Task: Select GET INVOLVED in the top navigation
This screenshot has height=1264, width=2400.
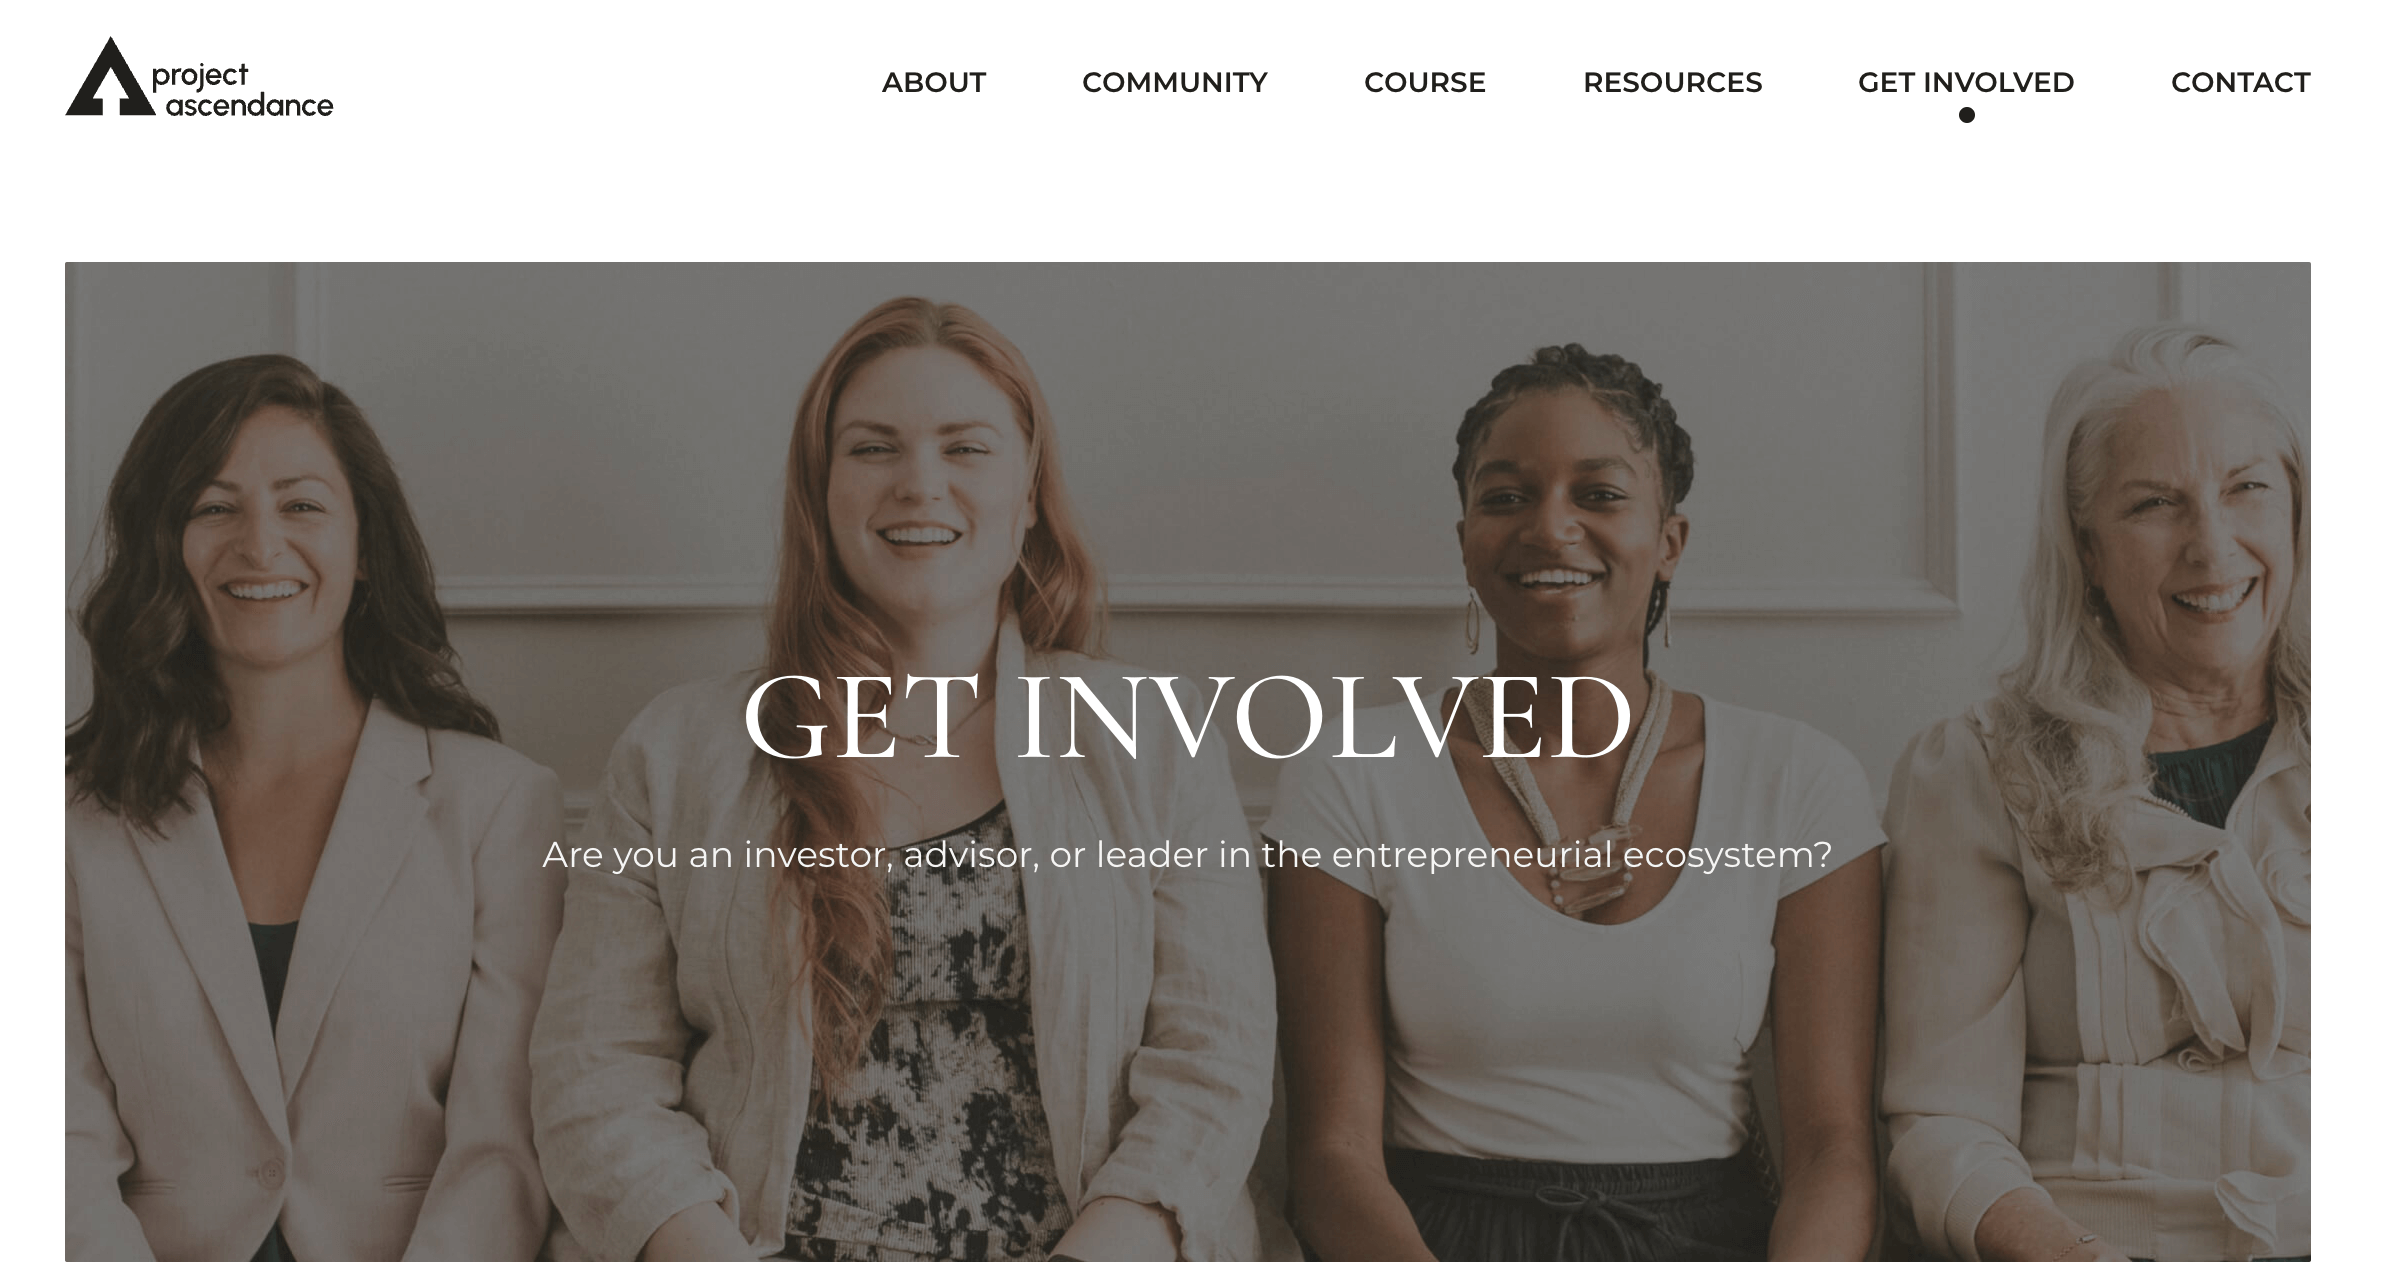Action: tap(1966, 82)
